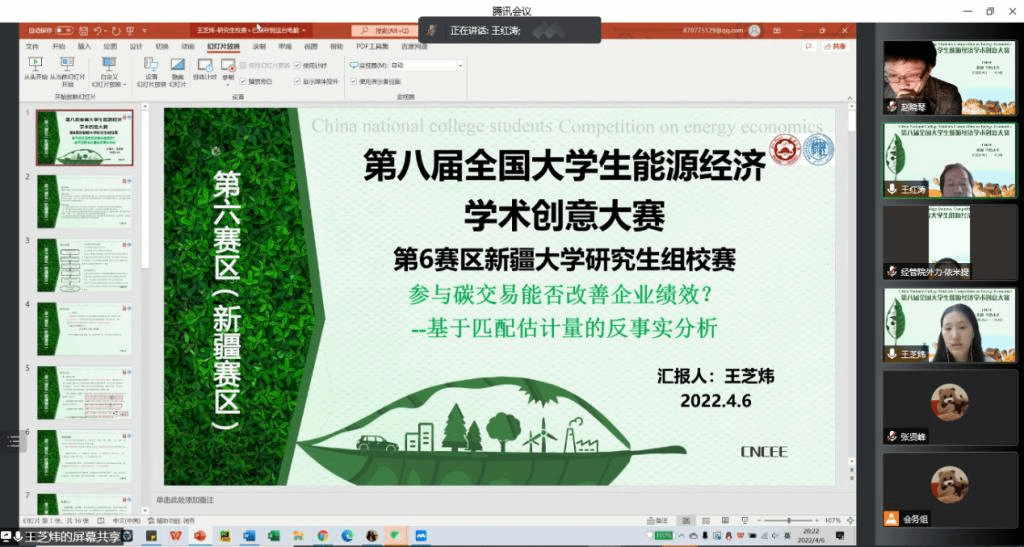Open the Insert ribbon tab
Viewport: 1024px width, 547px height.
(84, 46)
